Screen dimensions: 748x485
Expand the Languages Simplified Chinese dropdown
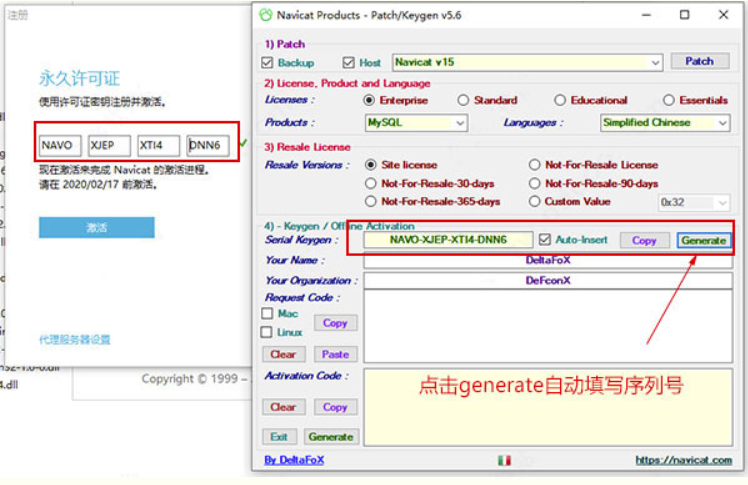tap(665, 123)
